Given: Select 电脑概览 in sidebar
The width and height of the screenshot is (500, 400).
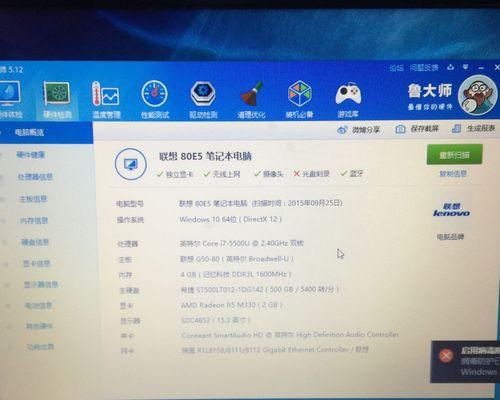Looking at the screenshot, I should (x=29, y=133).
